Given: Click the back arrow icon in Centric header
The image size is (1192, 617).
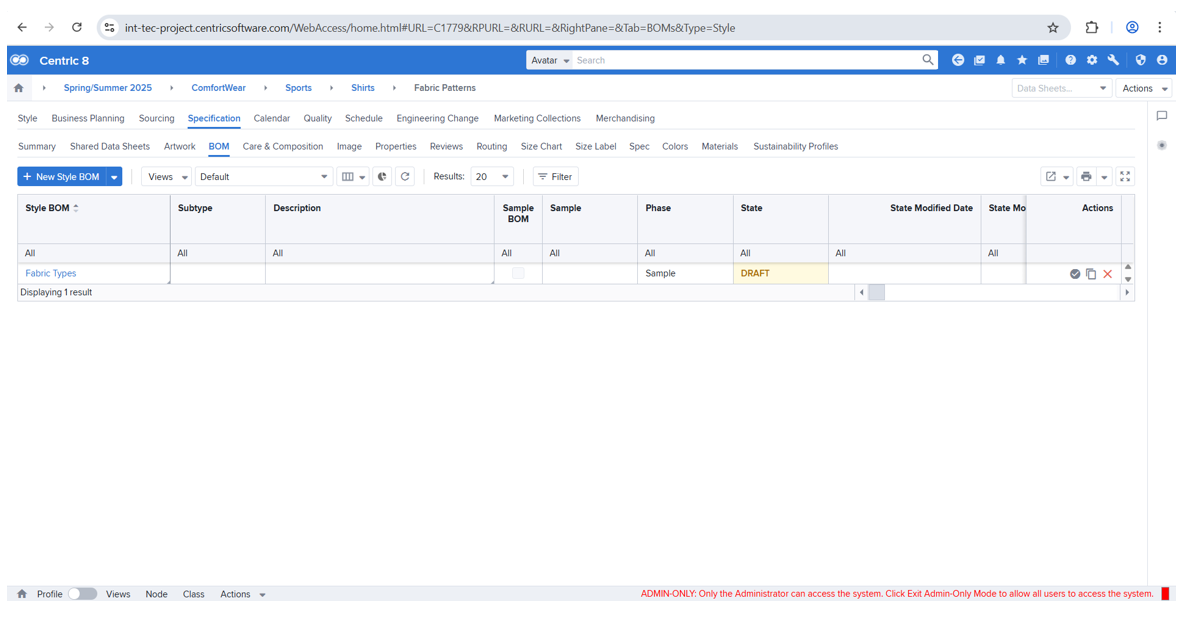Looking at the screenshot, I should pos(958,60).
